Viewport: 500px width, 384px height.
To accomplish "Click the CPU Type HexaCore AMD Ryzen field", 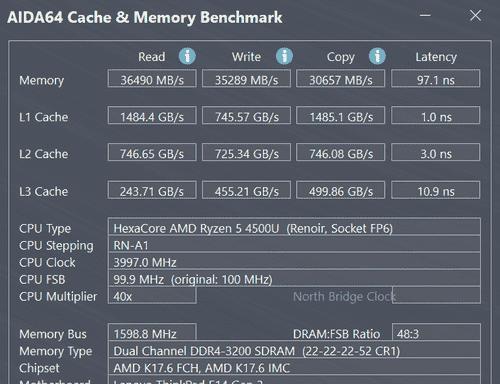I will 294,227.
